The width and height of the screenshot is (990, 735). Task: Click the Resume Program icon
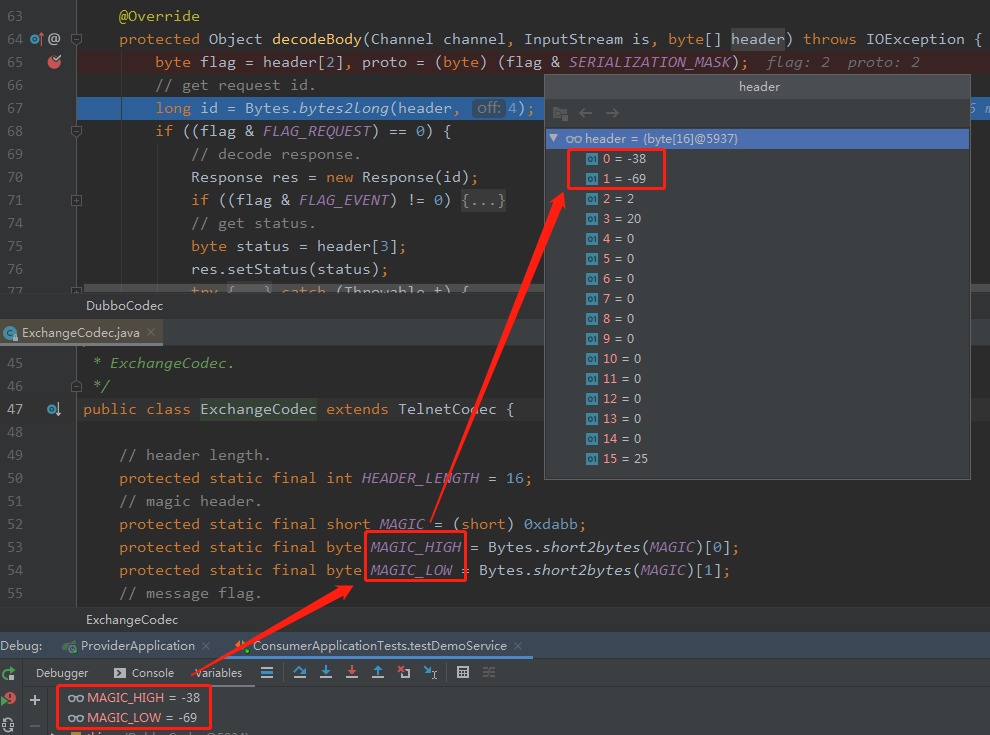point(8,699)
